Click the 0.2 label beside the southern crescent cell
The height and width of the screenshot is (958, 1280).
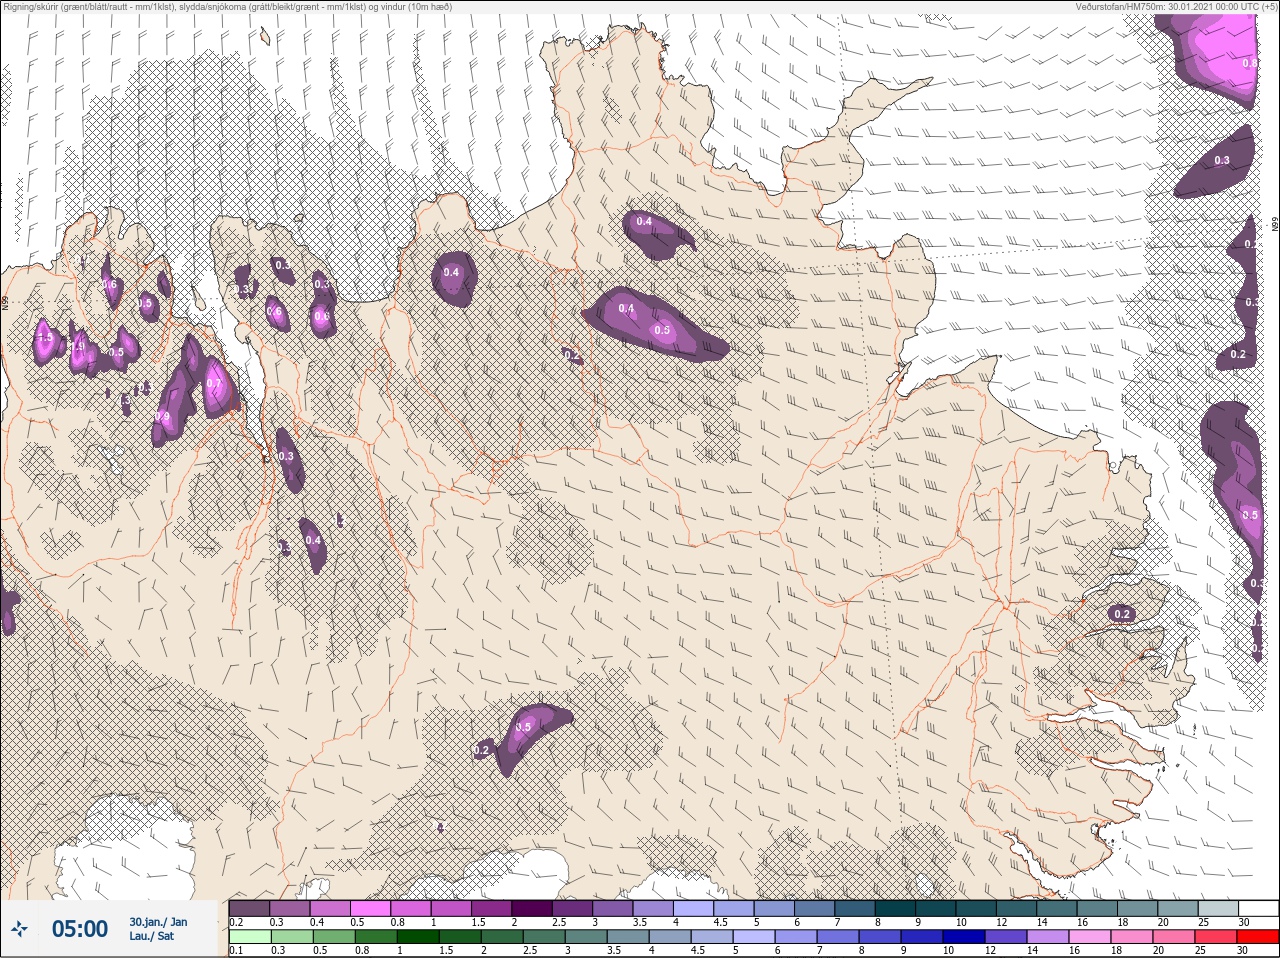point(481,750)
